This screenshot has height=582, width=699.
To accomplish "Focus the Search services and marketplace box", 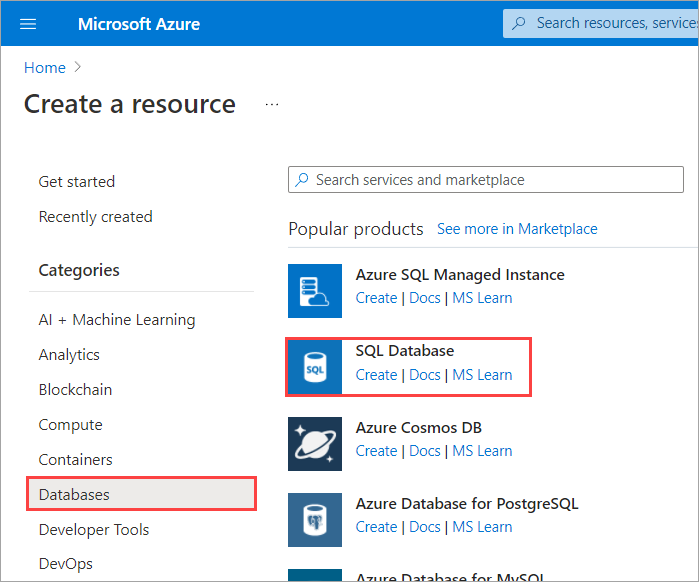I will tap(485, 180).
